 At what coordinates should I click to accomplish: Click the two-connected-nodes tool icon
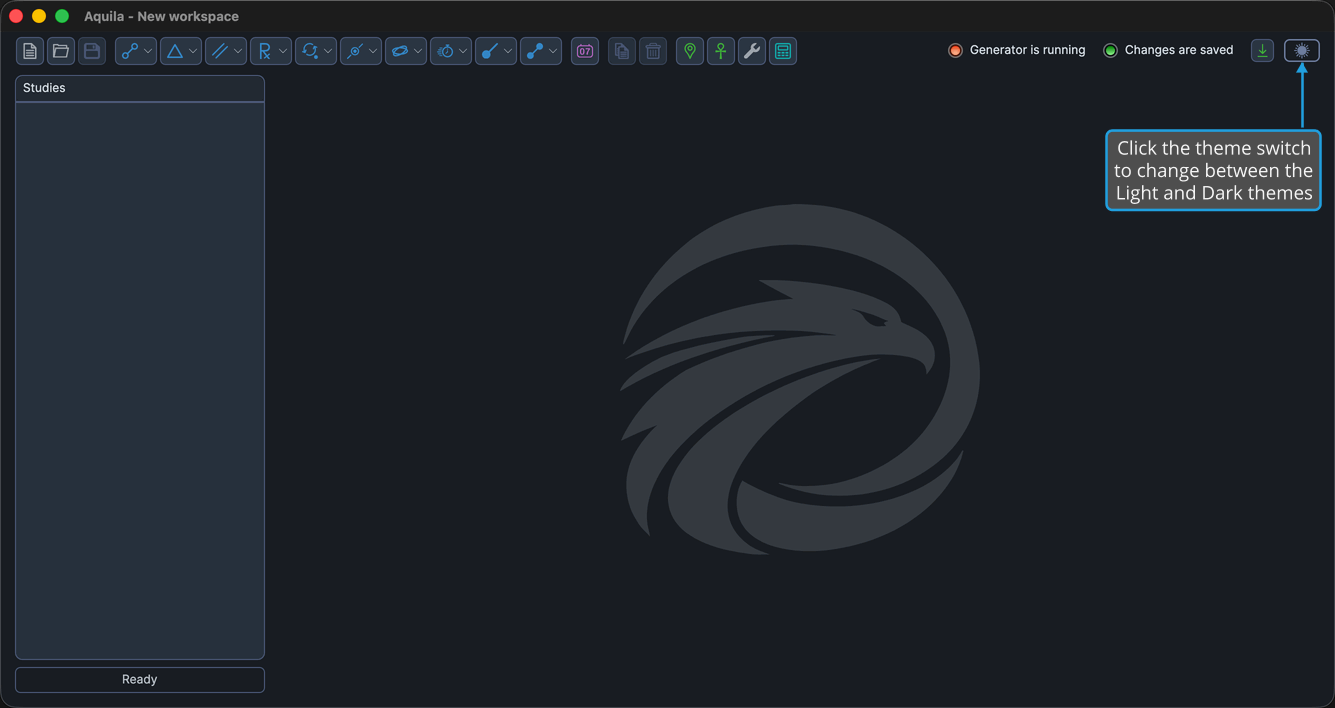[129, 51]
